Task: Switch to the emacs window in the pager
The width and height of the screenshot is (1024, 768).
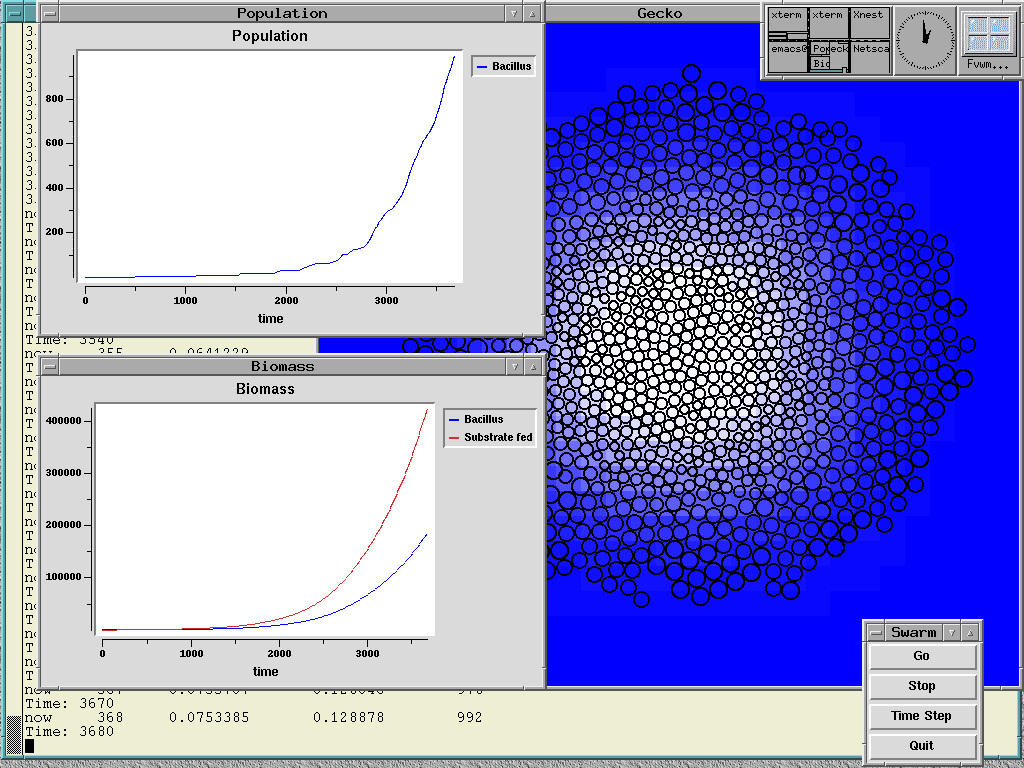Action: (788, 56)
